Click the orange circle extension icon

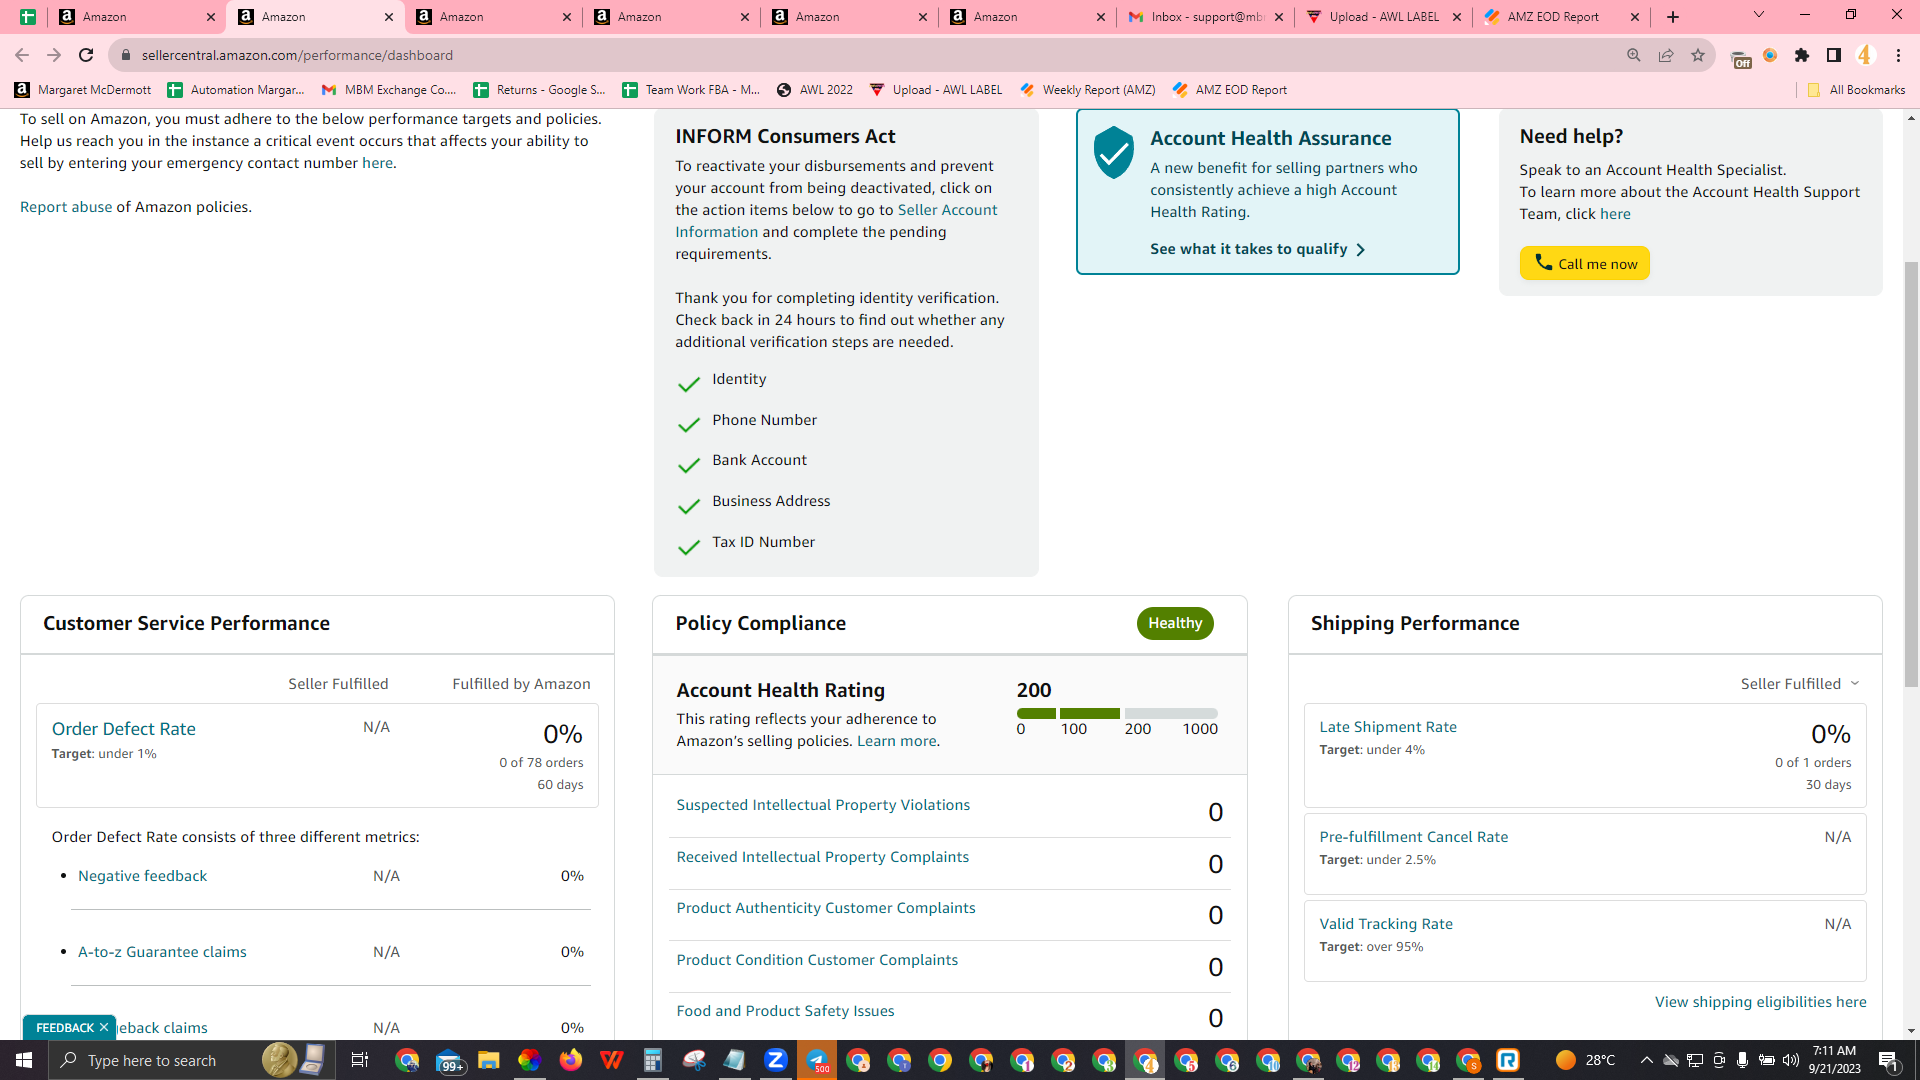1770,55
